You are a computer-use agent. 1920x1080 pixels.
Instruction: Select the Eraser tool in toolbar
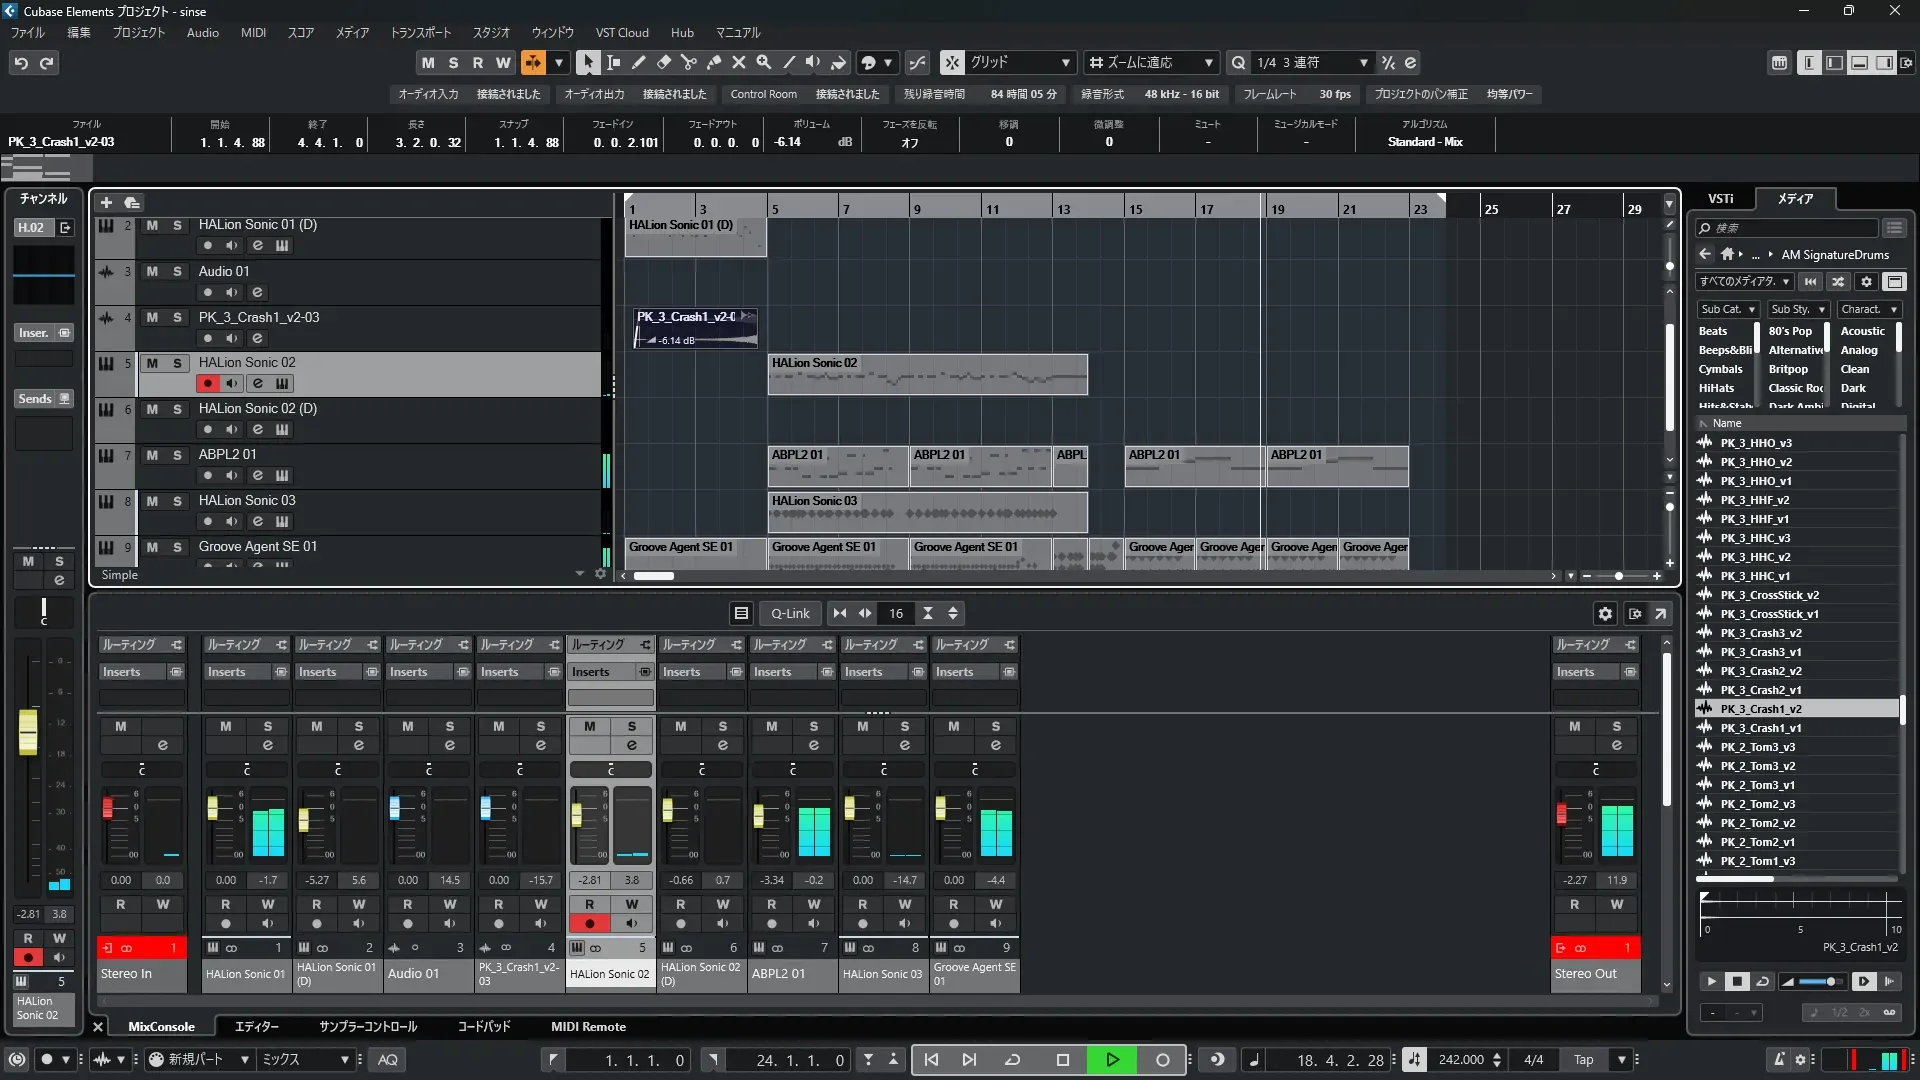tap(663, 62)
